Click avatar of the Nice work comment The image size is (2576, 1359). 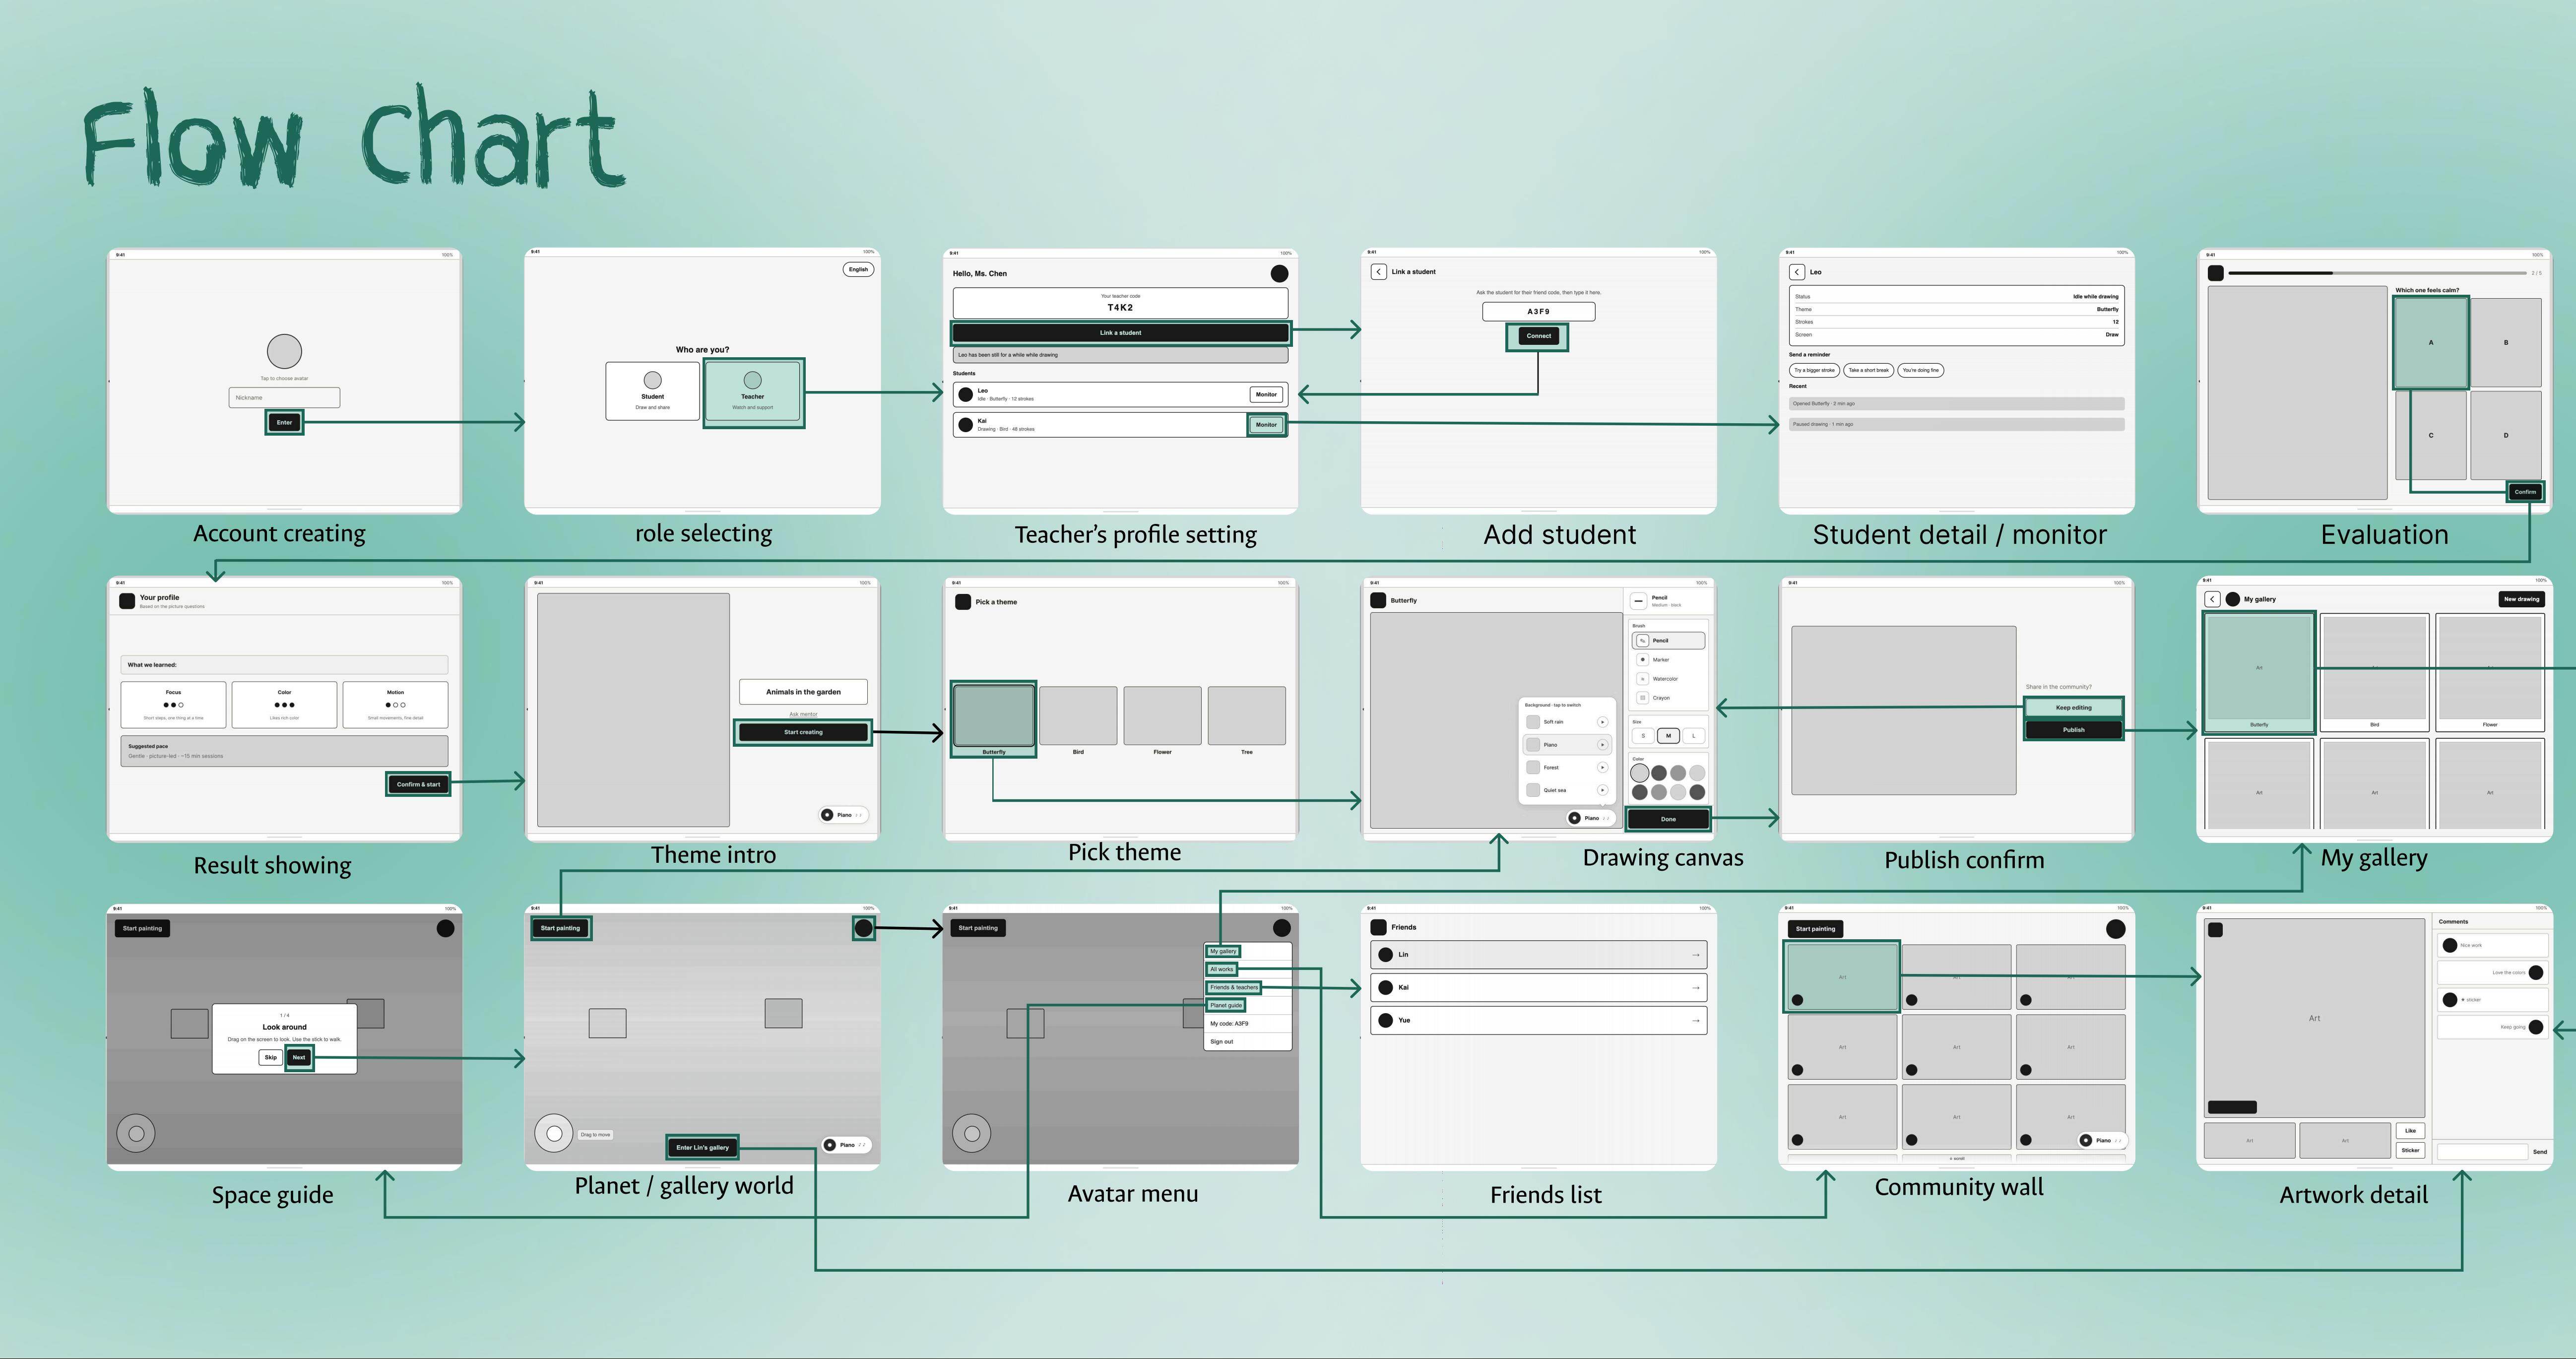2450,945
